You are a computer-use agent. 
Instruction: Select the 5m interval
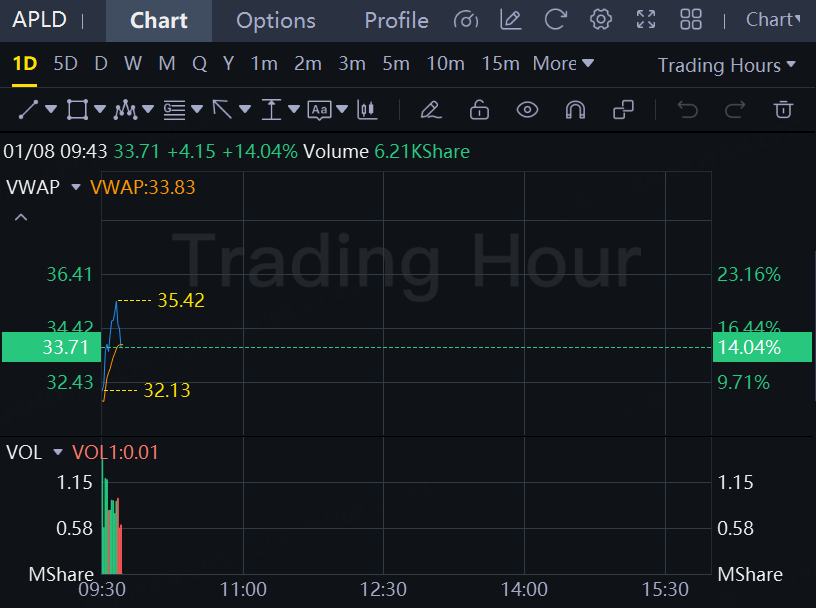pos(396,64)
